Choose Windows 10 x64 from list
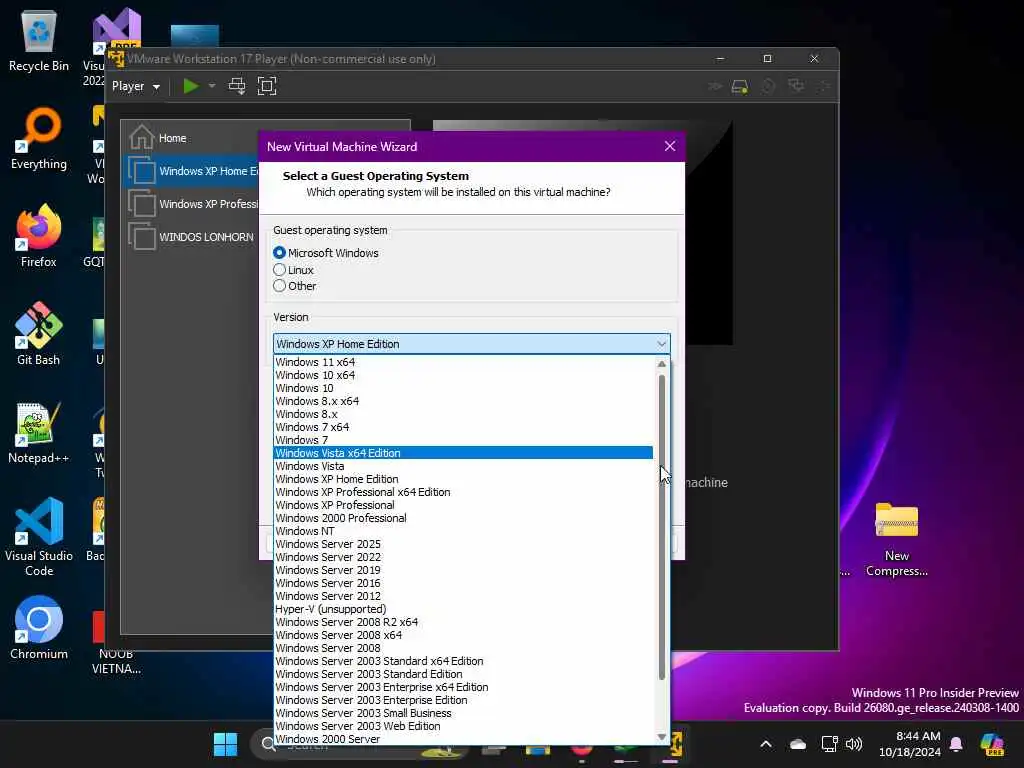The height and width of the screenshot is (768, 1024). tap(463, 375)
